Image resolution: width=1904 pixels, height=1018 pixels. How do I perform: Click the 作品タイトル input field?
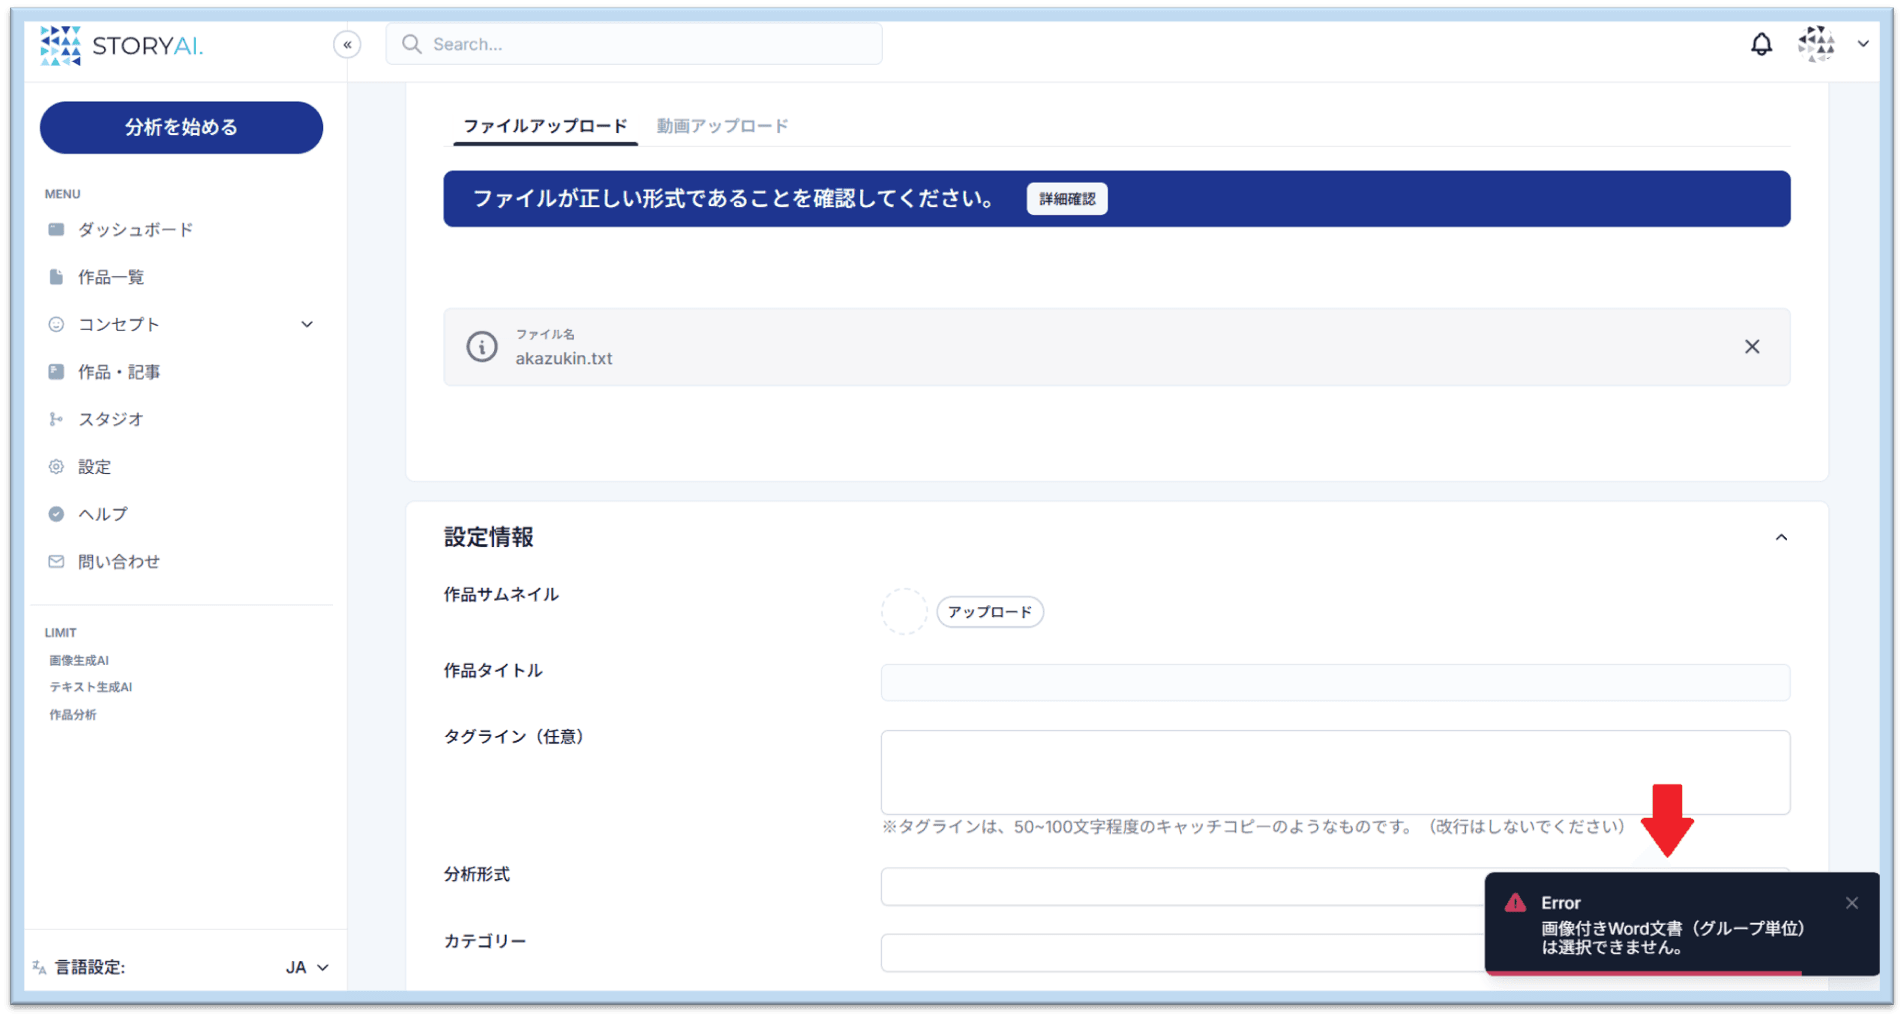(x=1335, y=683)
